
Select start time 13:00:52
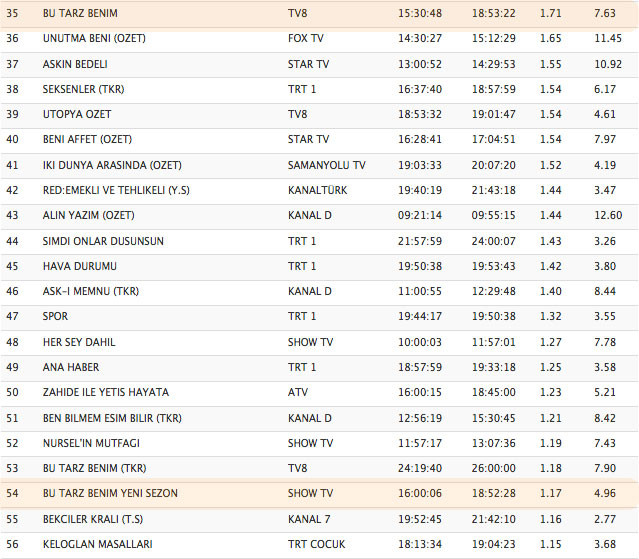coord(420,64)
